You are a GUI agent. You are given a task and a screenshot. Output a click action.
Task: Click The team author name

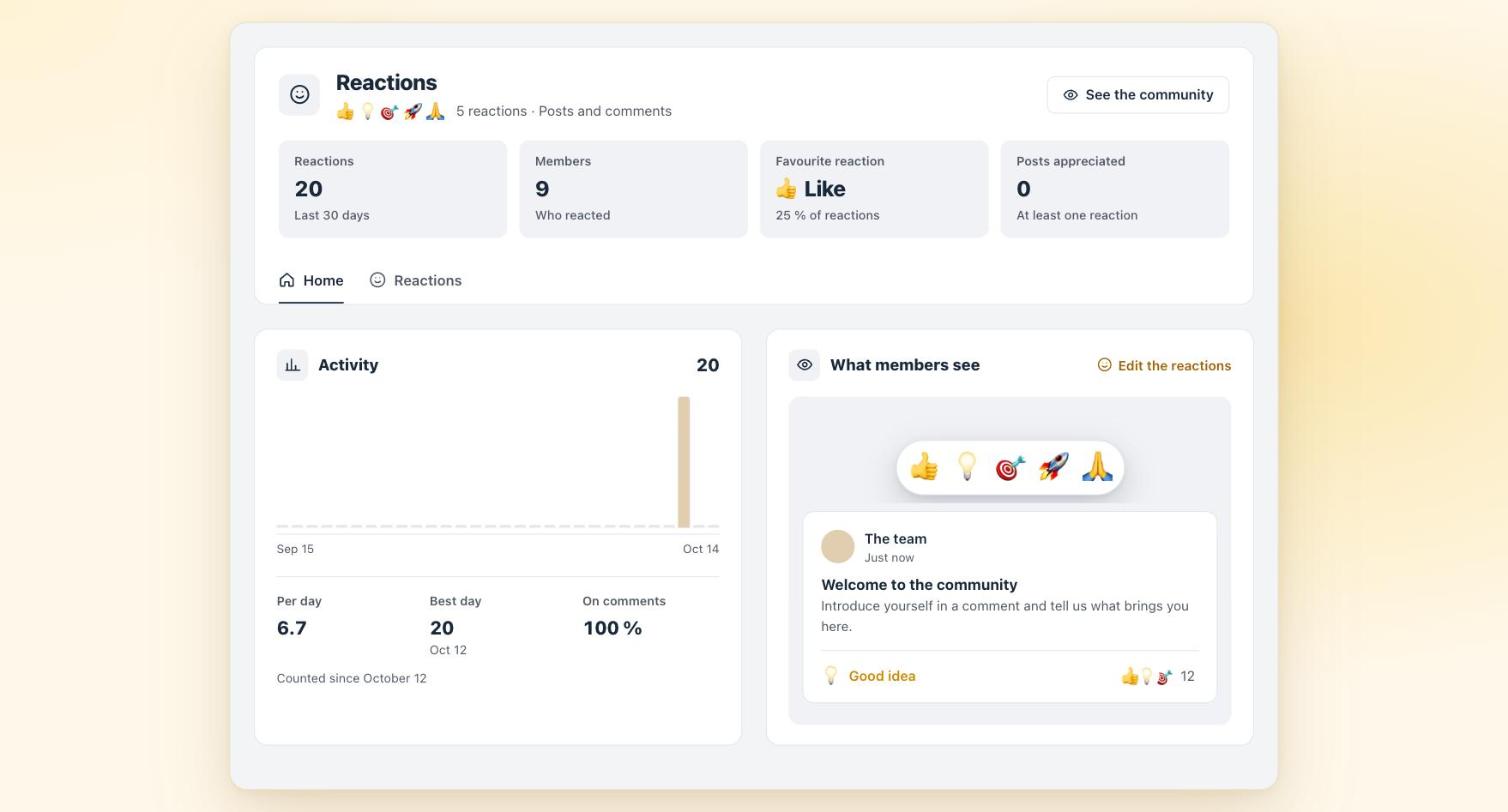[896, 539]
